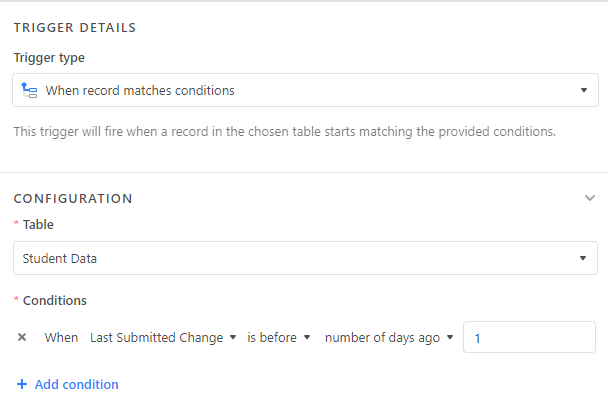Click the trigger description help text
The width and height of the screenshot is (608, 414).
coord(285,132)
